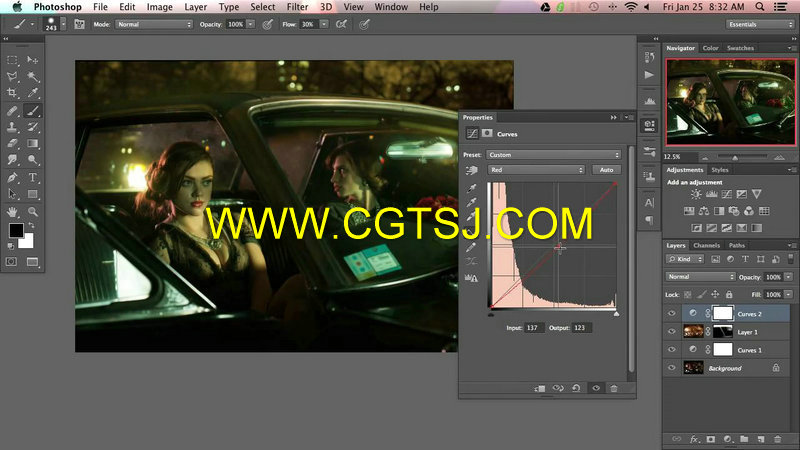This screenshot has width=800, height=450.
Task: Select the Lasso tool
Action: [x=12, y=77]
